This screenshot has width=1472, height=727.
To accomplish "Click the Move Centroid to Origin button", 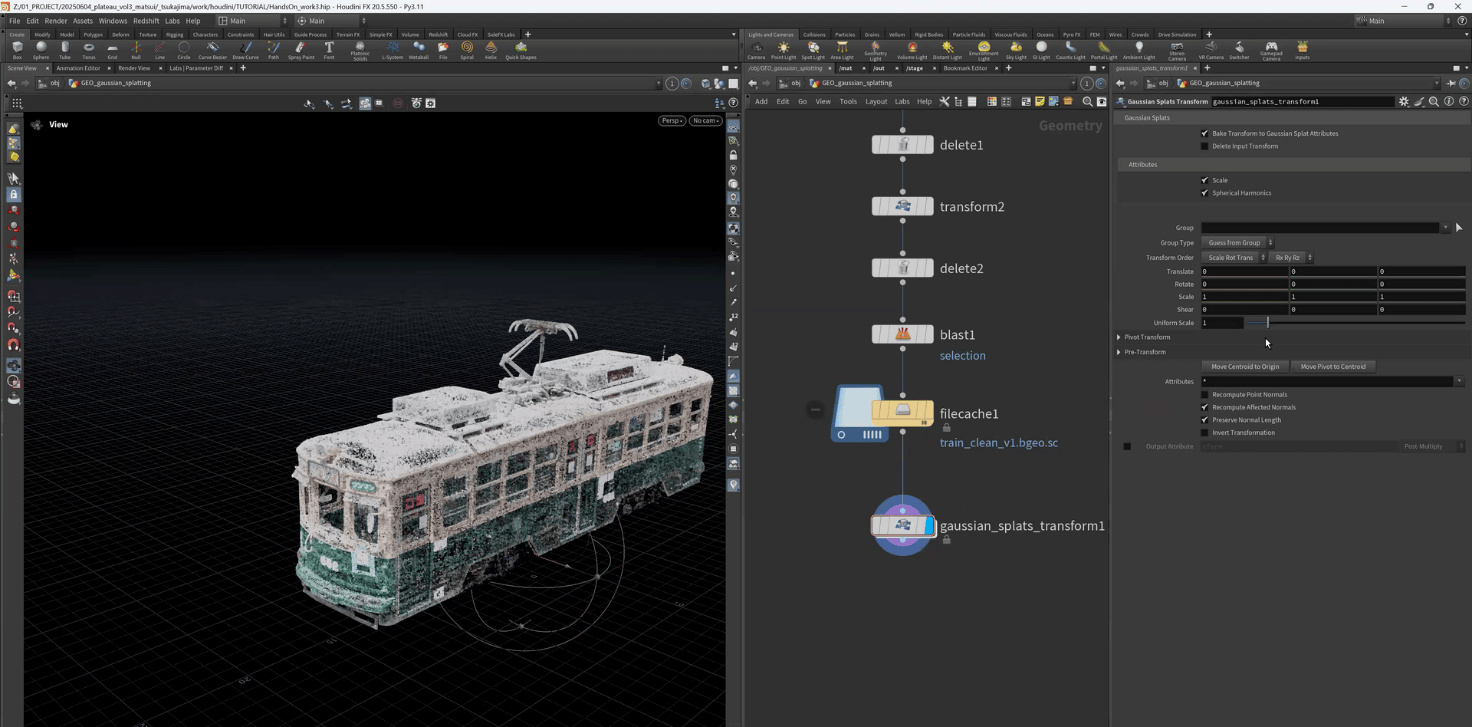I will coord(1245,367).
